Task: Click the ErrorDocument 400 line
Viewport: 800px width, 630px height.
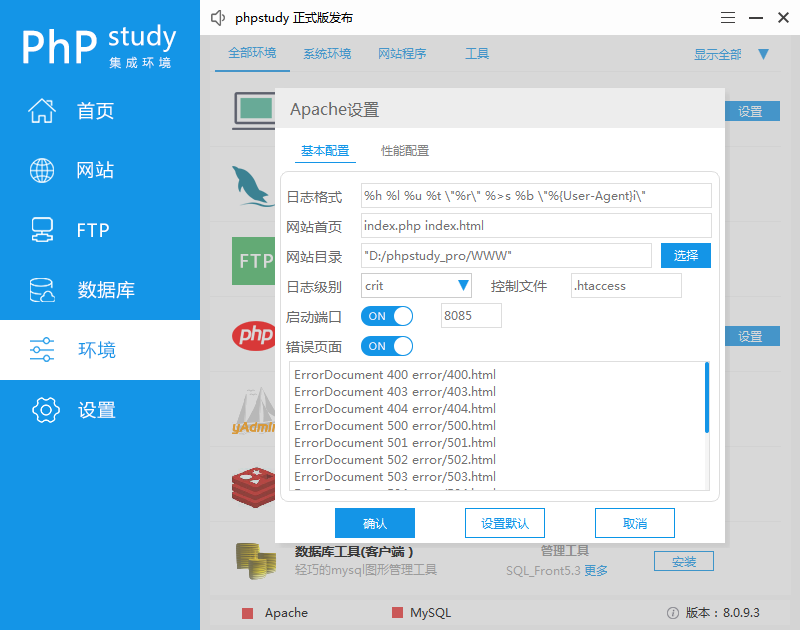Action: tap(395, 375)
